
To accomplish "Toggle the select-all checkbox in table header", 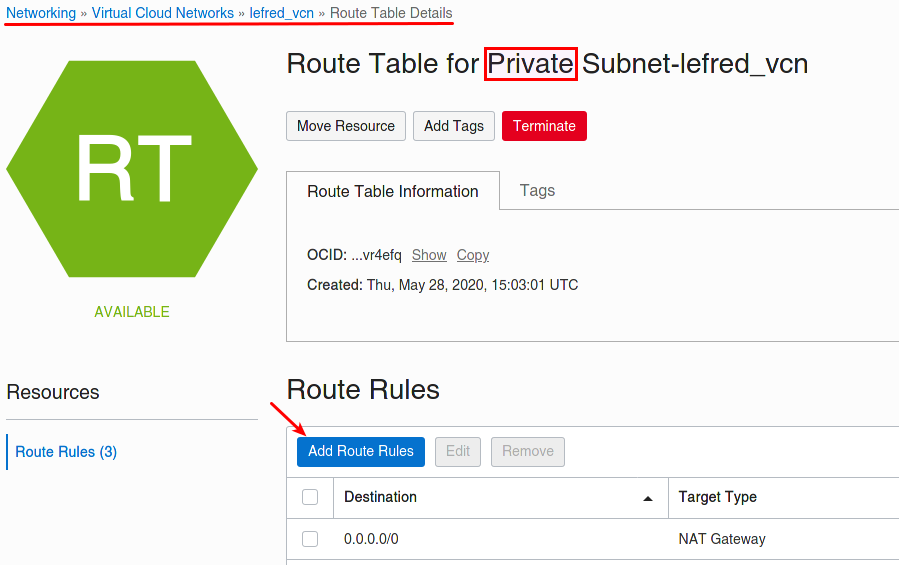I will click(310, 497).
